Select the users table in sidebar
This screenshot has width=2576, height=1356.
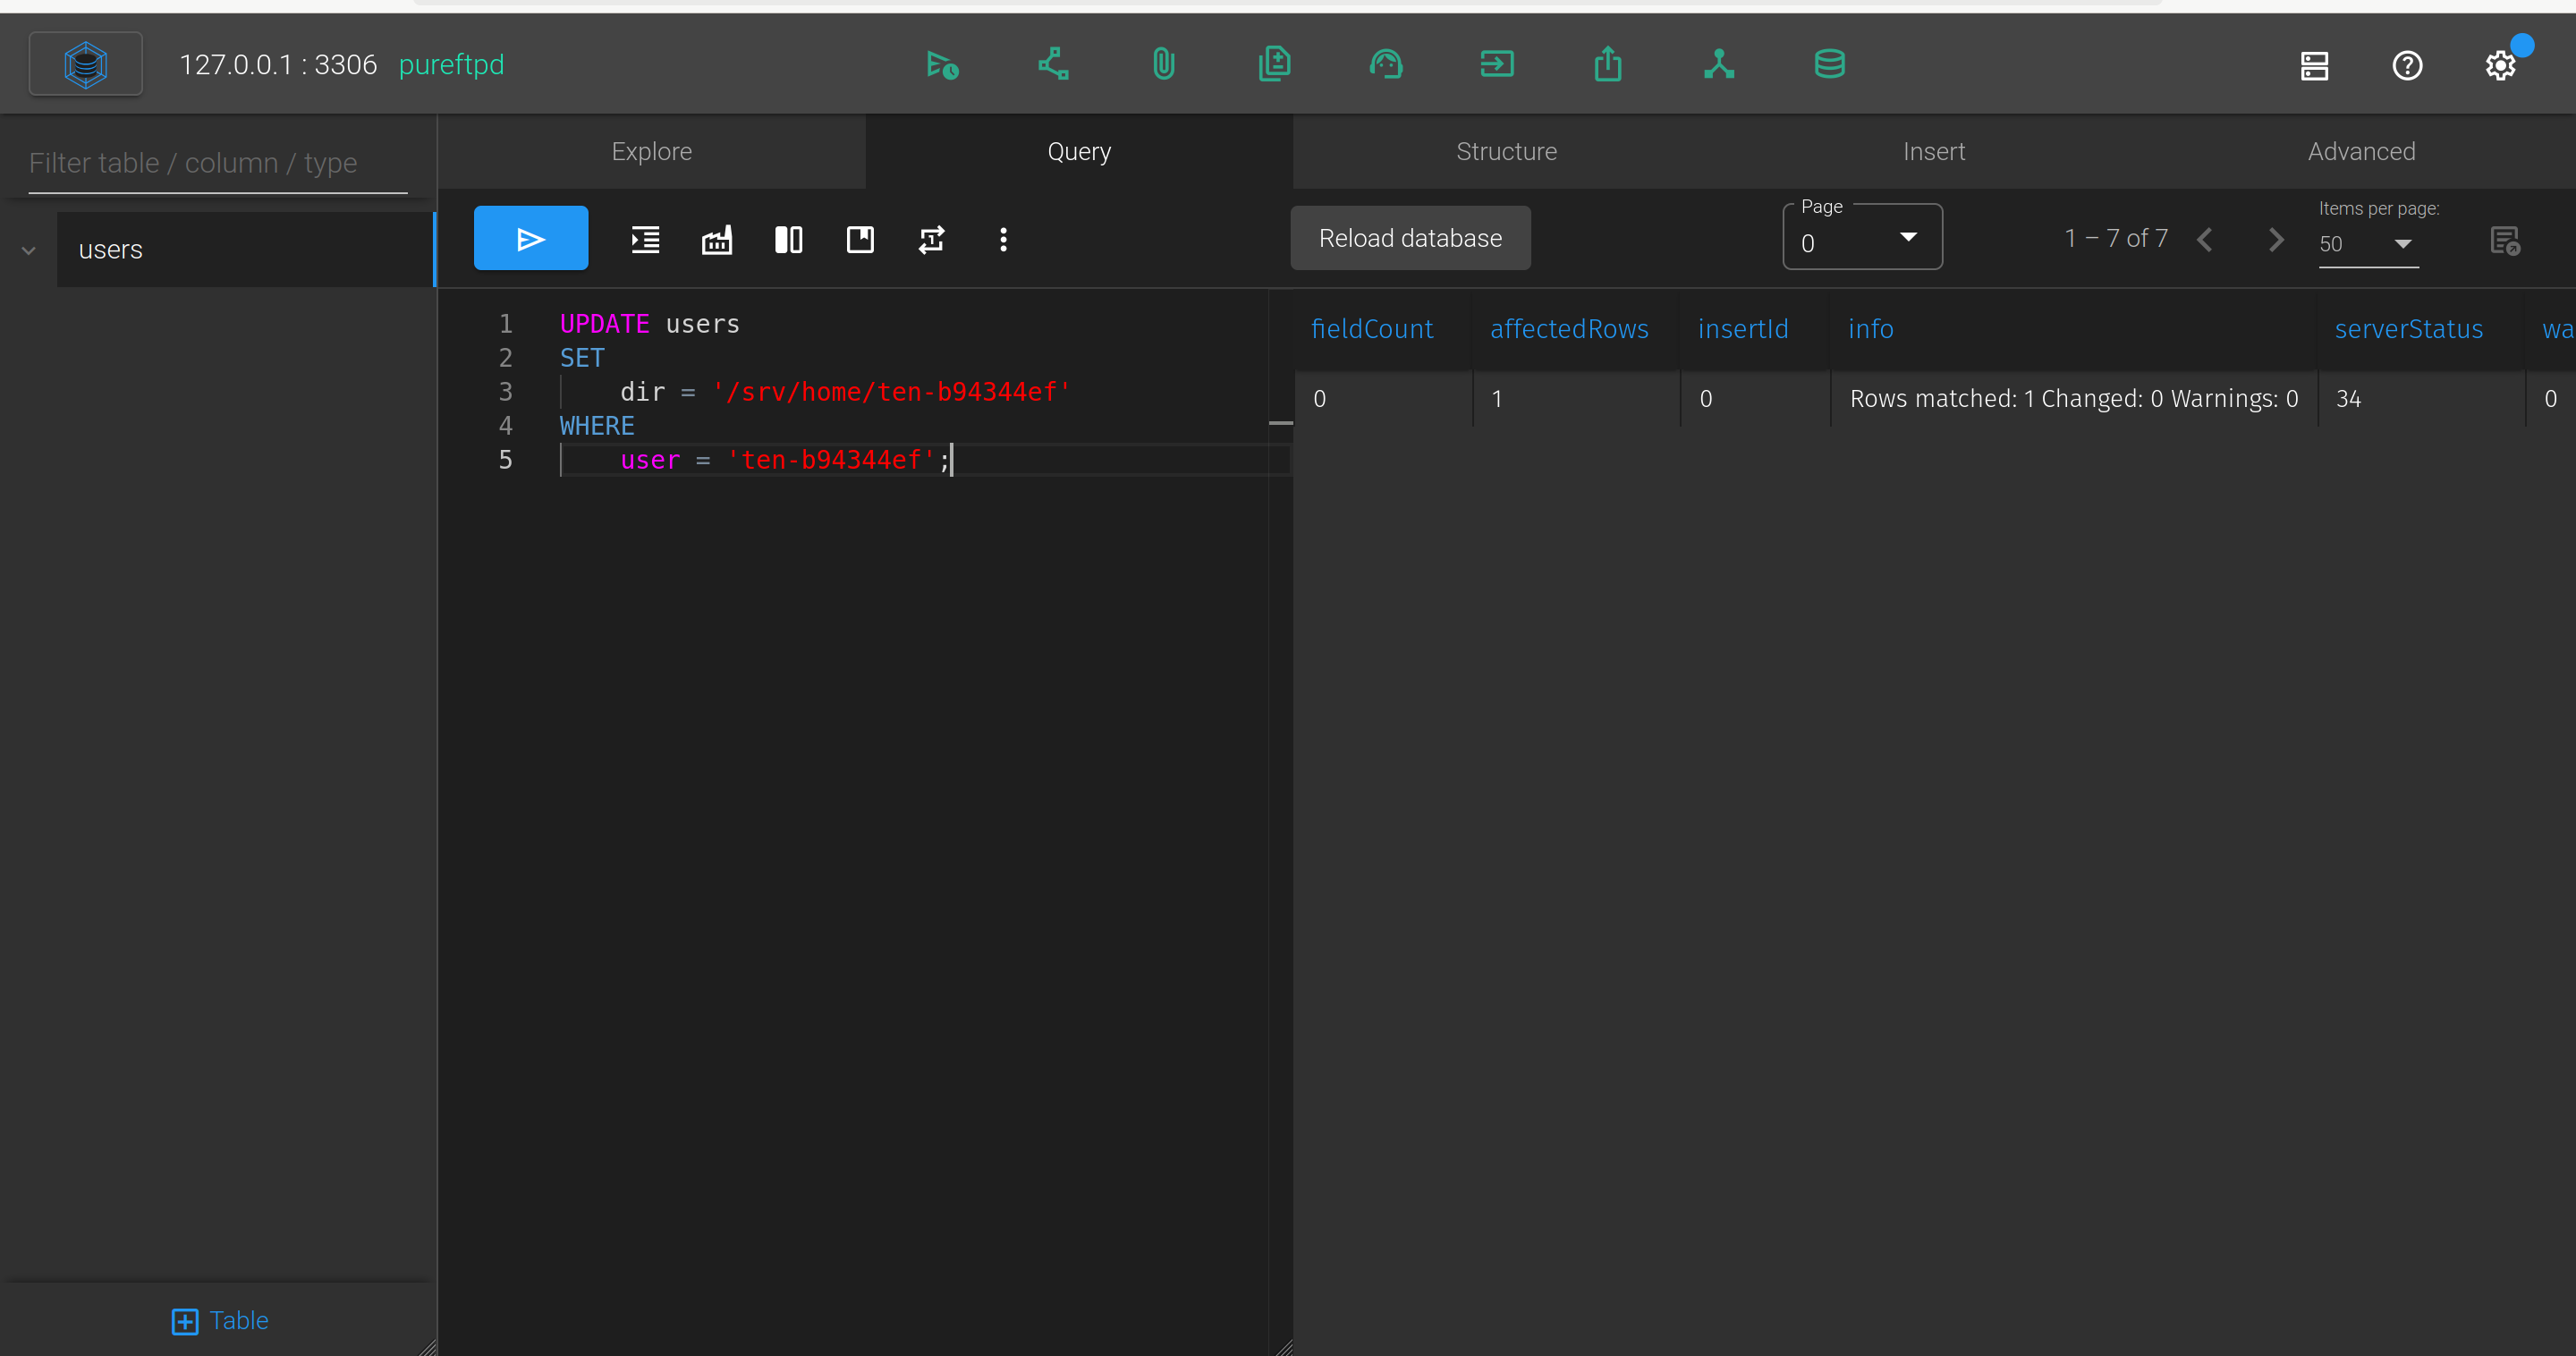[245, 250]
